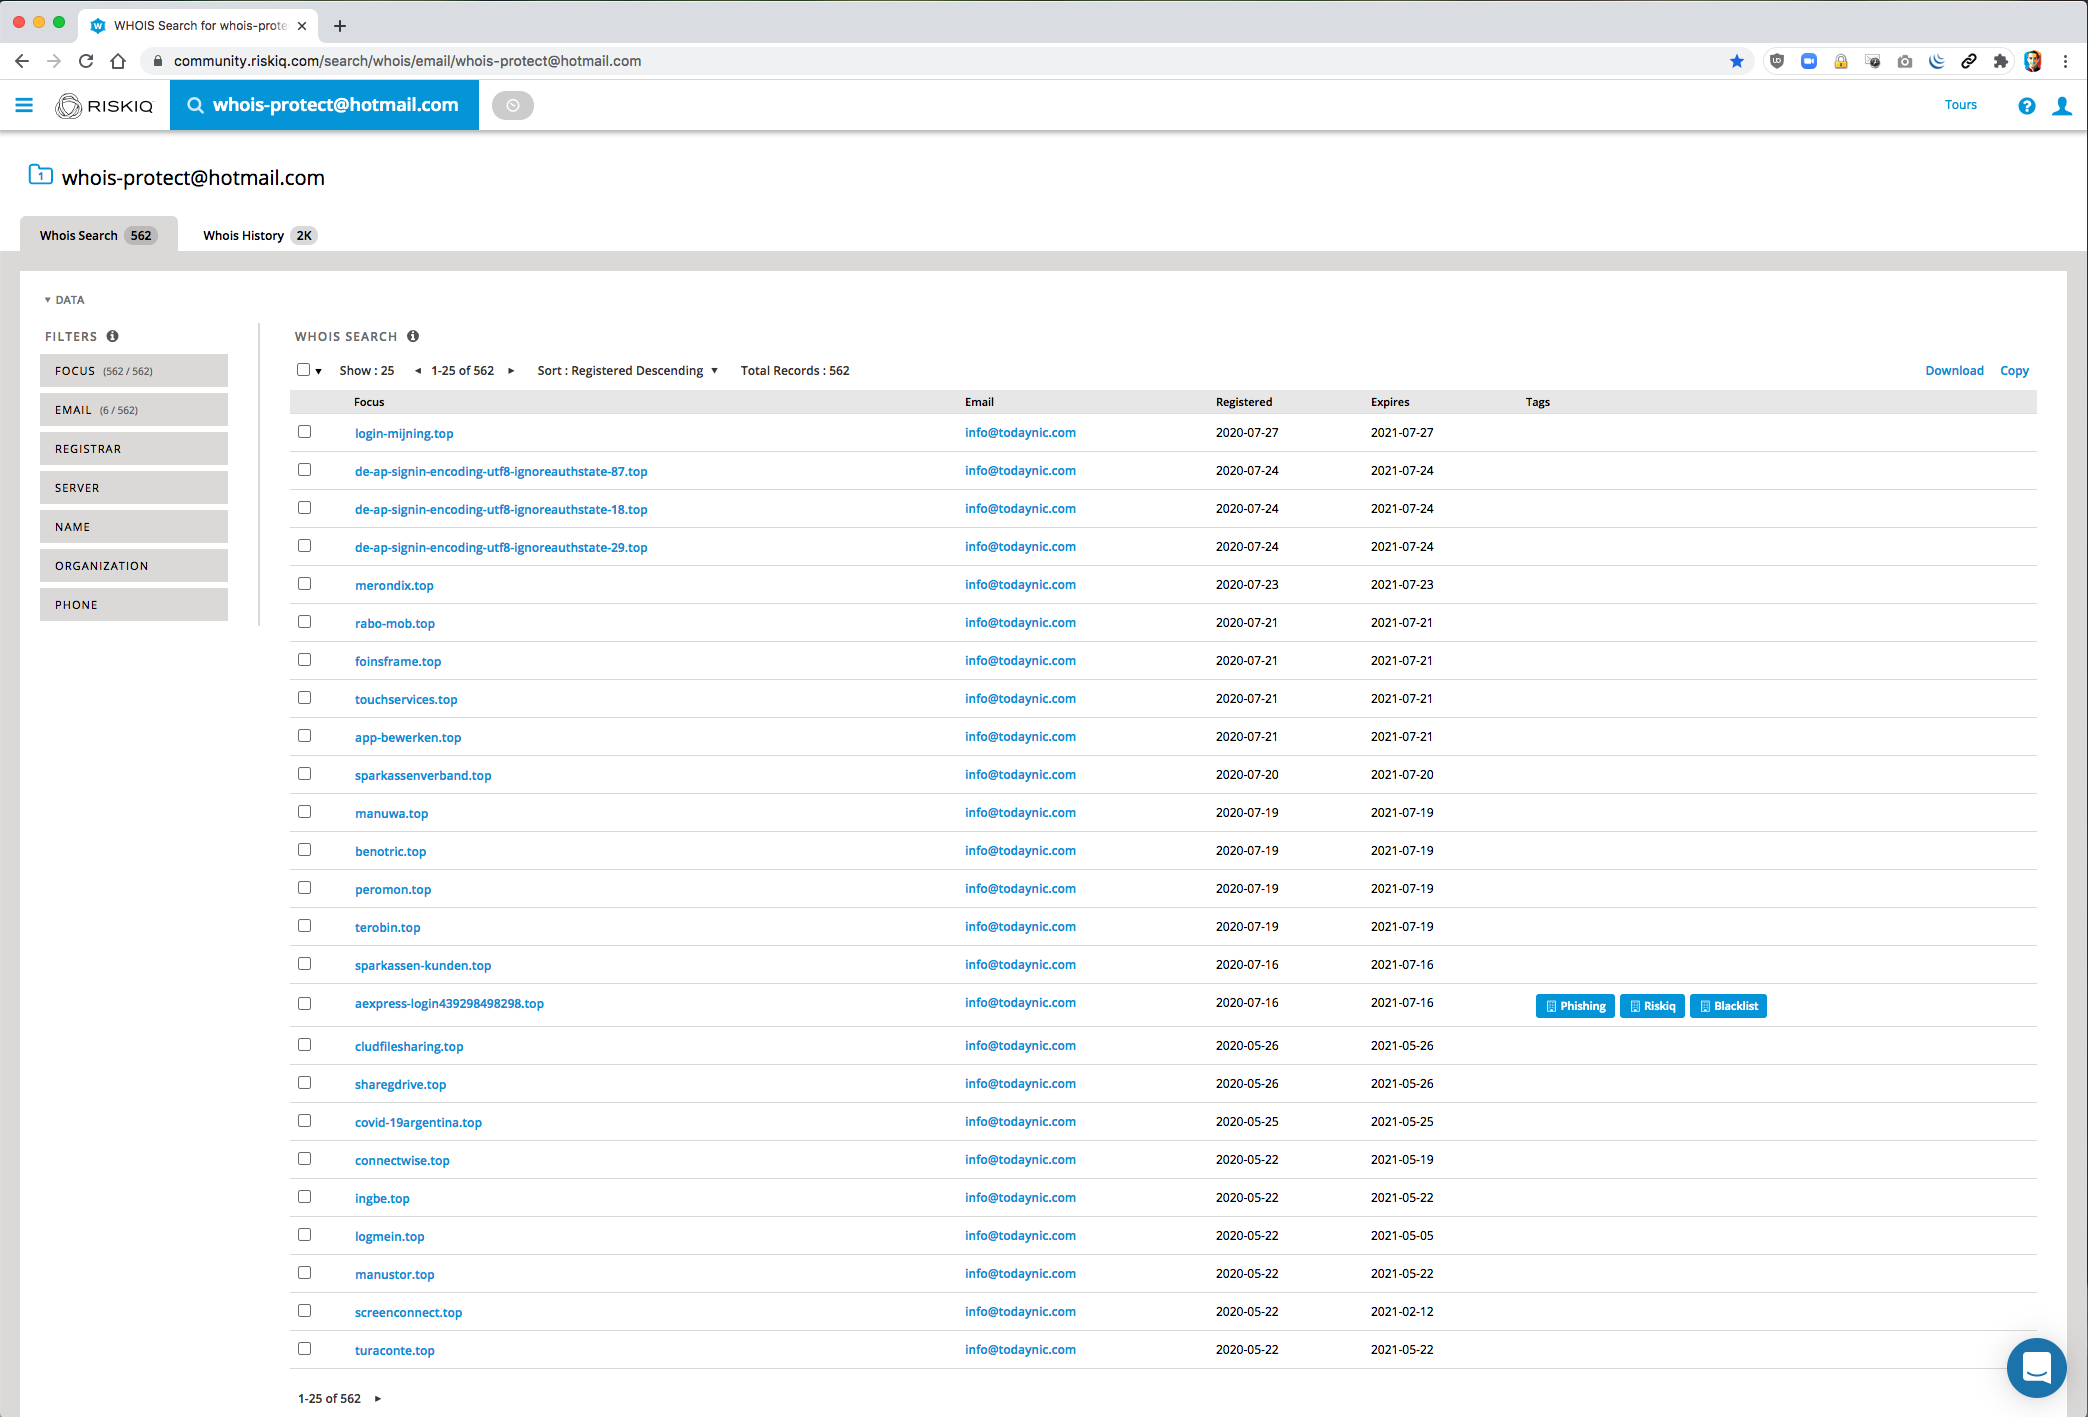2088x1417 pixels.
Task: Open the user profile icon in RiskIQ header
Action: coord(2062,106)
